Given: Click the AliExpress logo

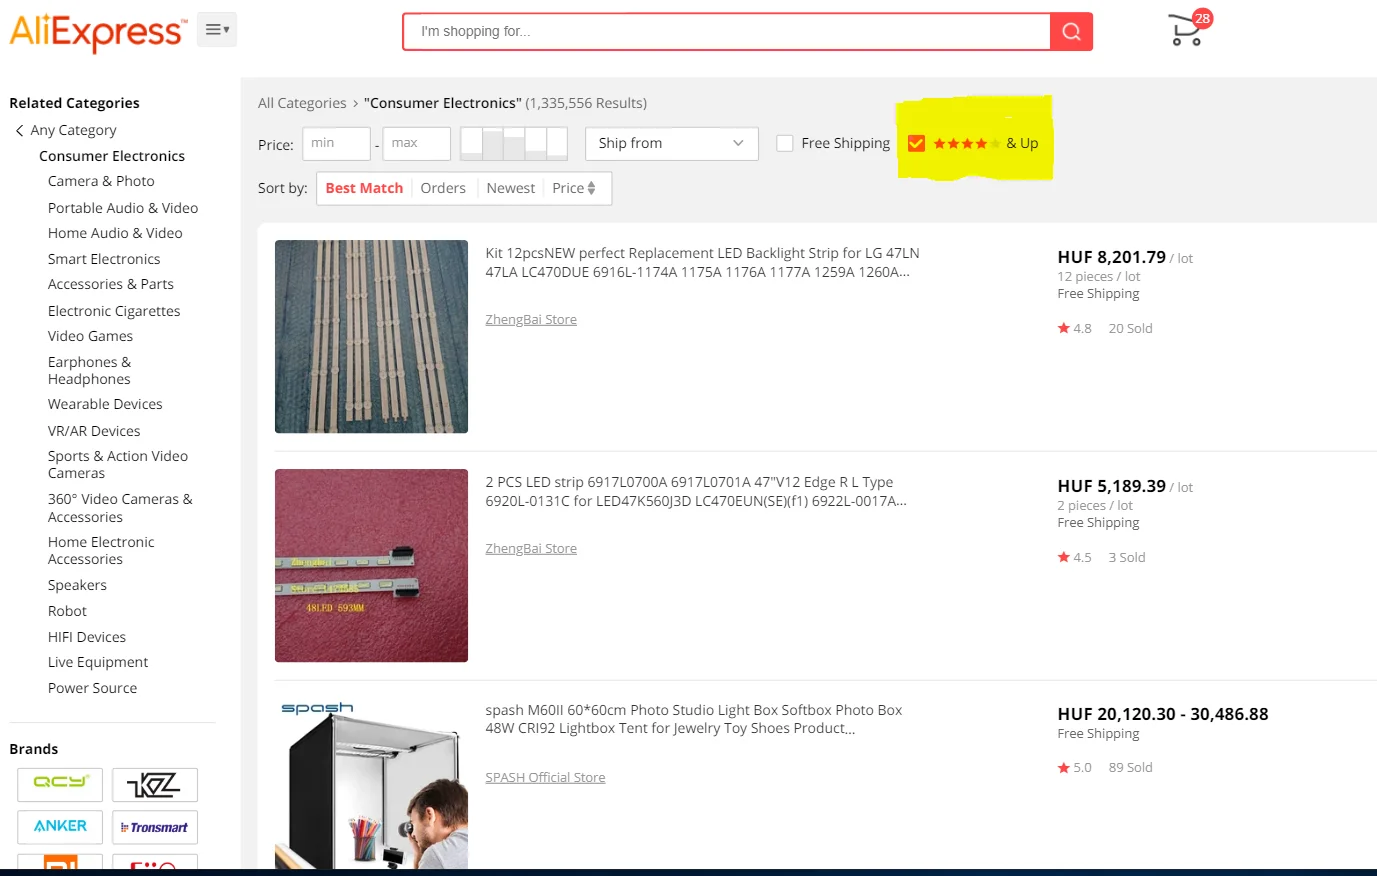Looking at the screenshot, I should [97, 32].
